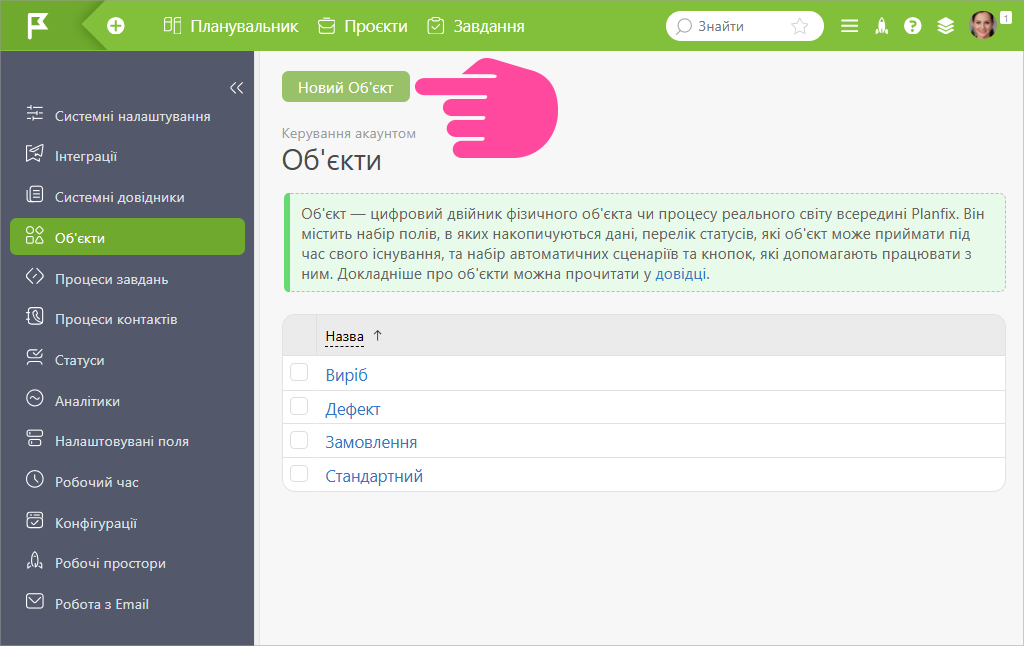Click the Робочий час clock icon

click(35, 479)
